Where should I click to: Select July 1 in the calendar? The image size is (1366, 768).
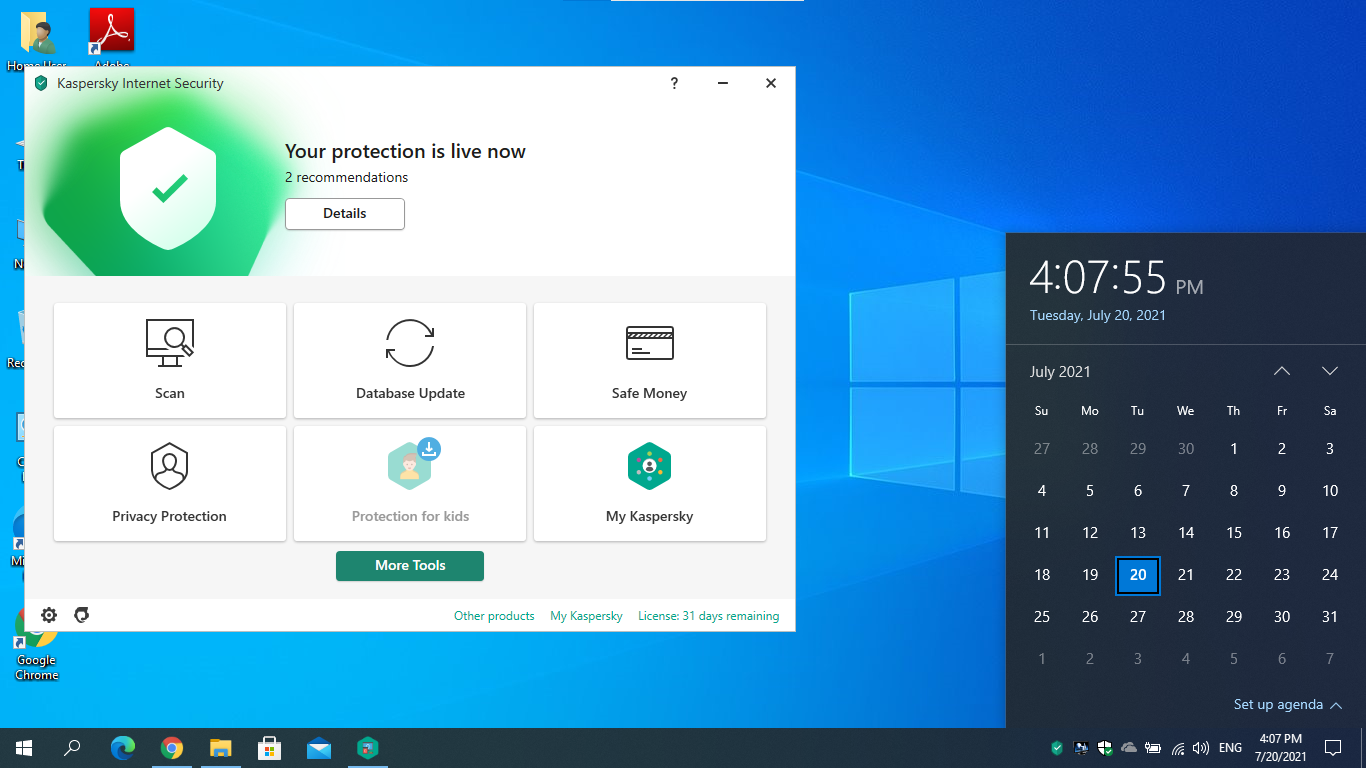click(1234, 449)
